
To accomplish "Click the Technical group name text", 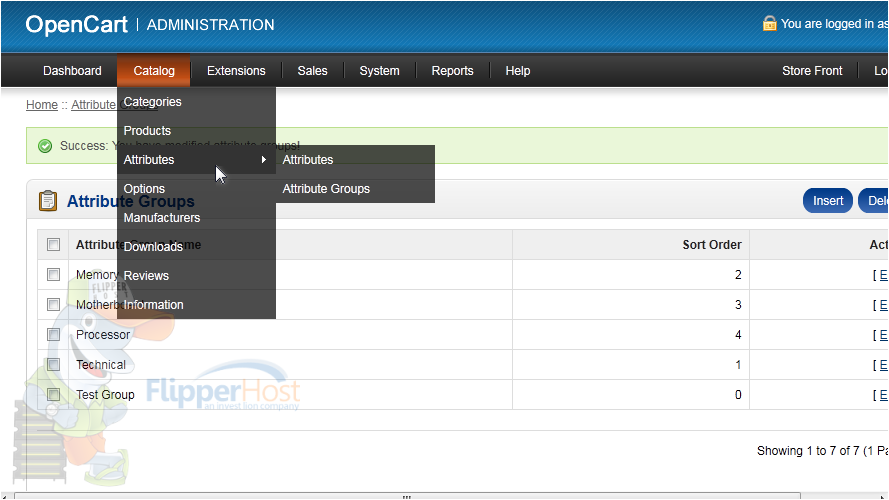I will point(101,365).
